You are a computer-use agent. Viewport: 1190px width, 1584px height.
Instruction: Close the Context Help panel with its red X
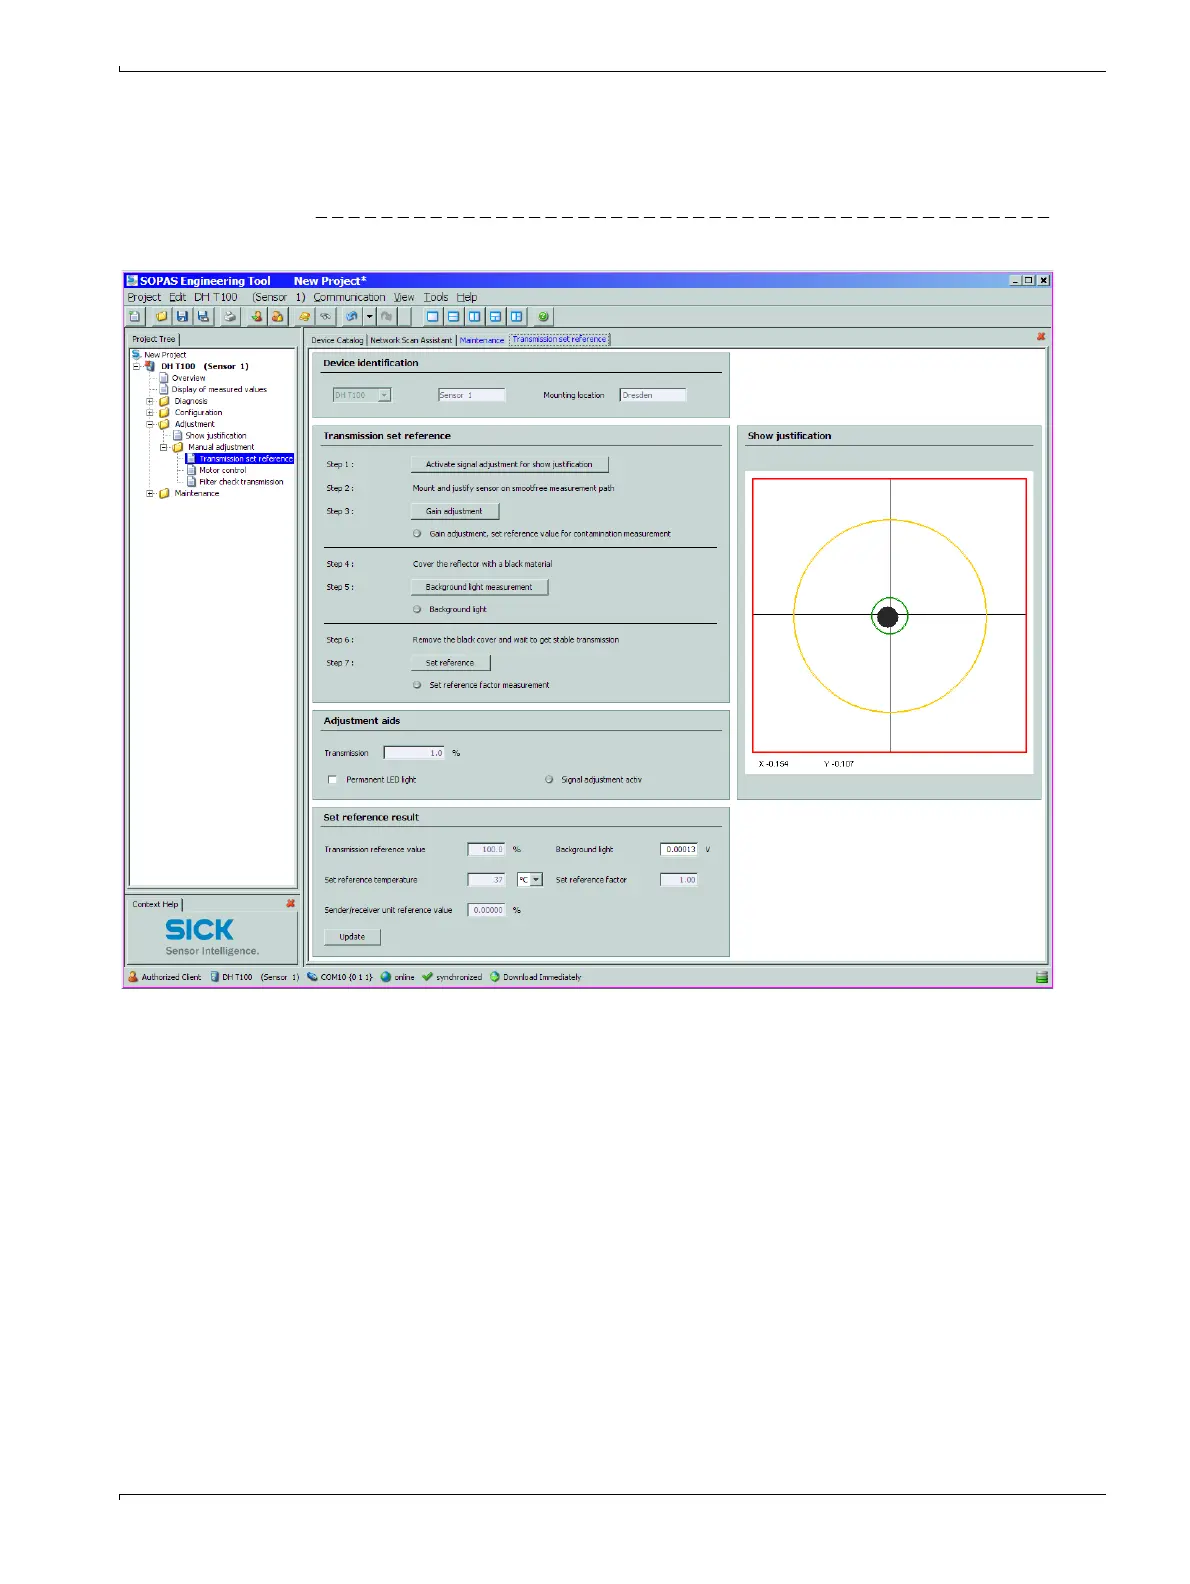coord(291,903)
